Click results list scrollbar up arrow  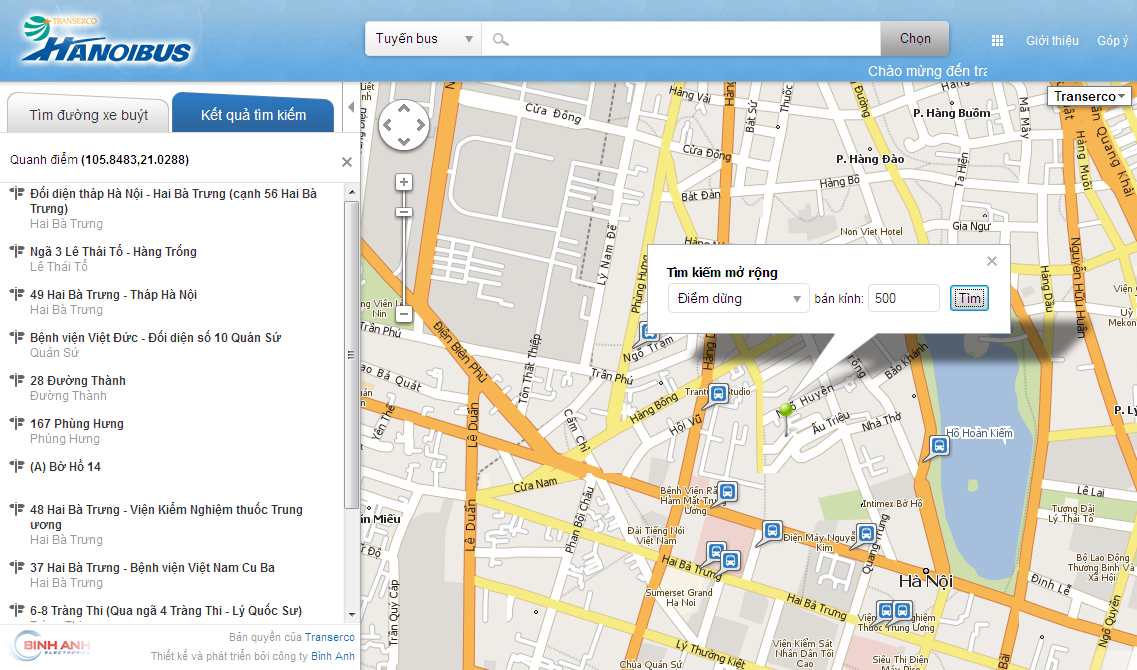click(x=352, y=193)
